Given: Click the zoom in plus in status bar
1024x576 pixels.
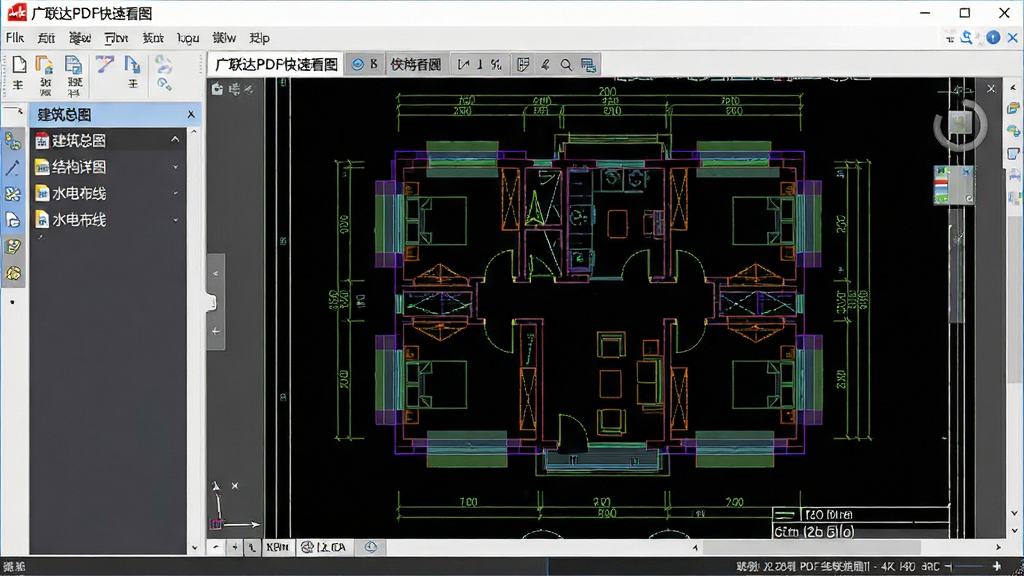Looking at the screenshot, I should point(997,566).
